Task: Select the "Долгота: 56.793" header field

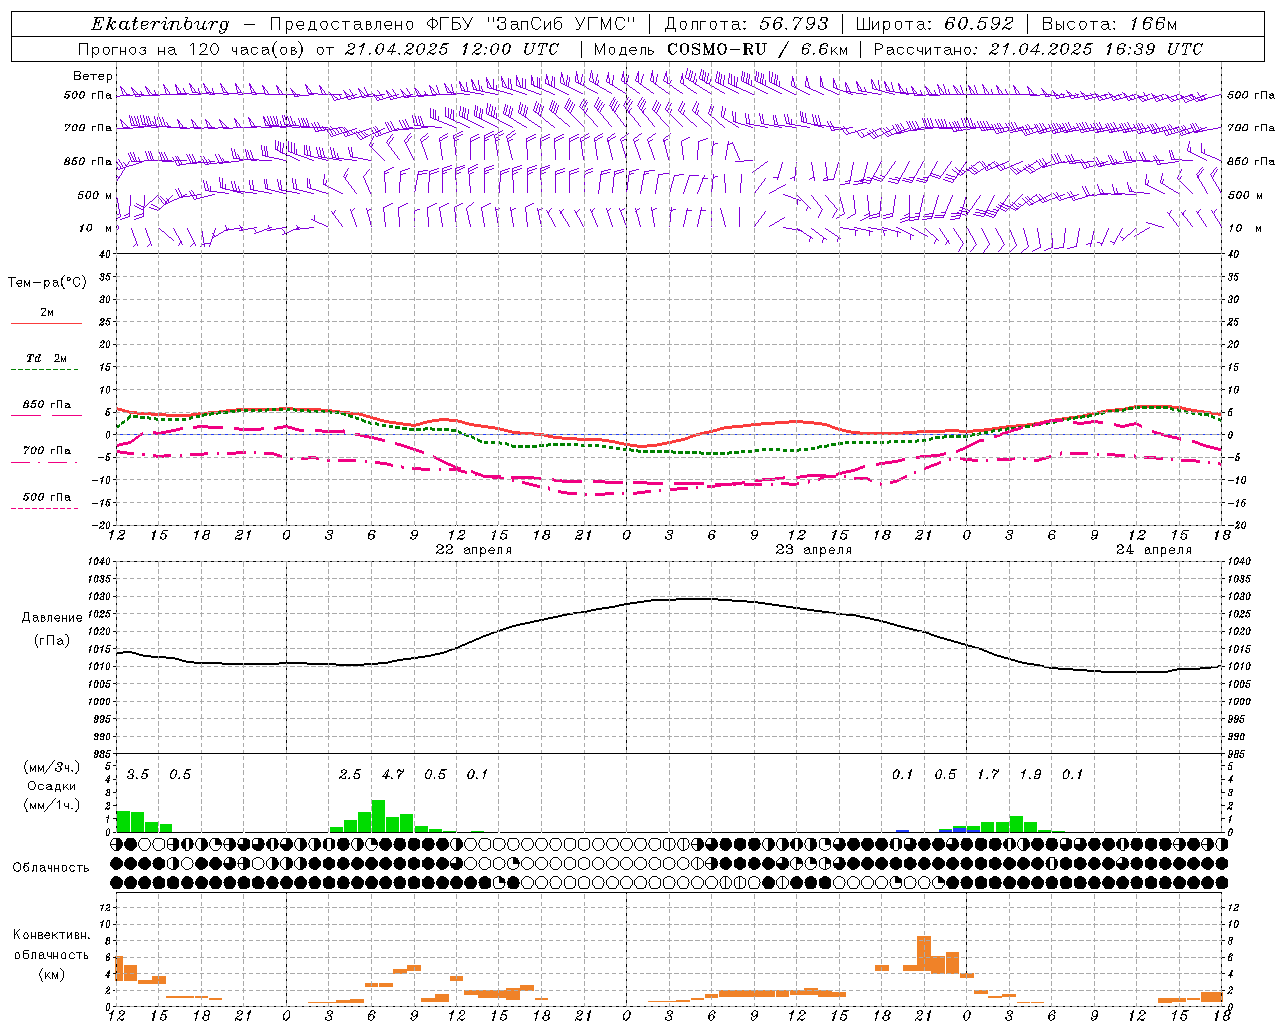Action: pos(746,24)
